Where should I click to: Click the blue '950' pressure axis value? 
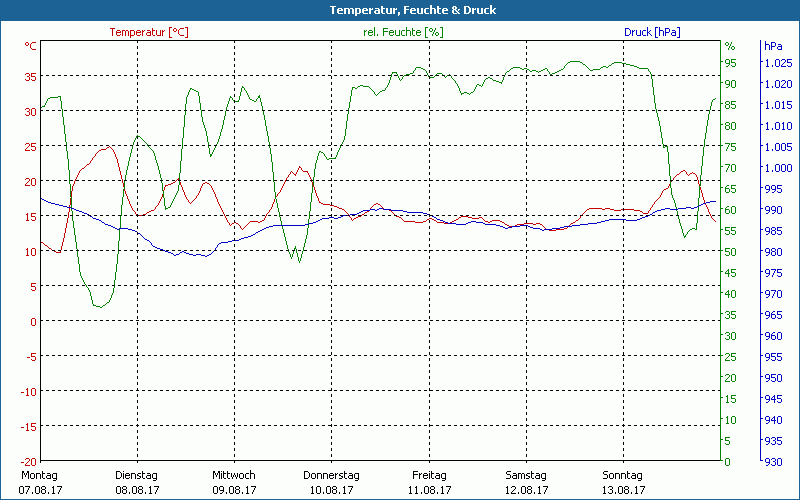[773, 378]
